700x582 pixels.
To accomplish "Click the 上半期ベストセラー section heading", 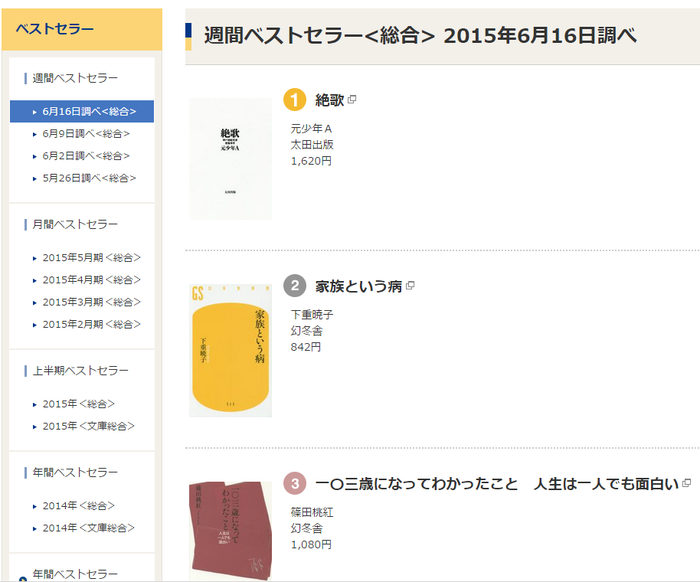I will (80, 371).
